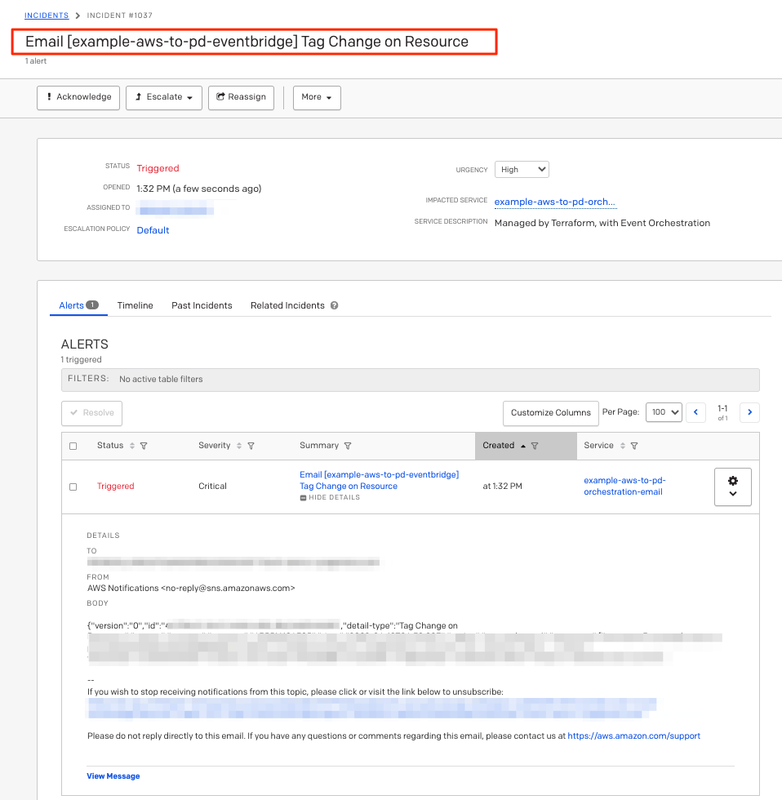The image size is (782, 800).
Task: Sort alerts by Service column
Action: (622, 446)
